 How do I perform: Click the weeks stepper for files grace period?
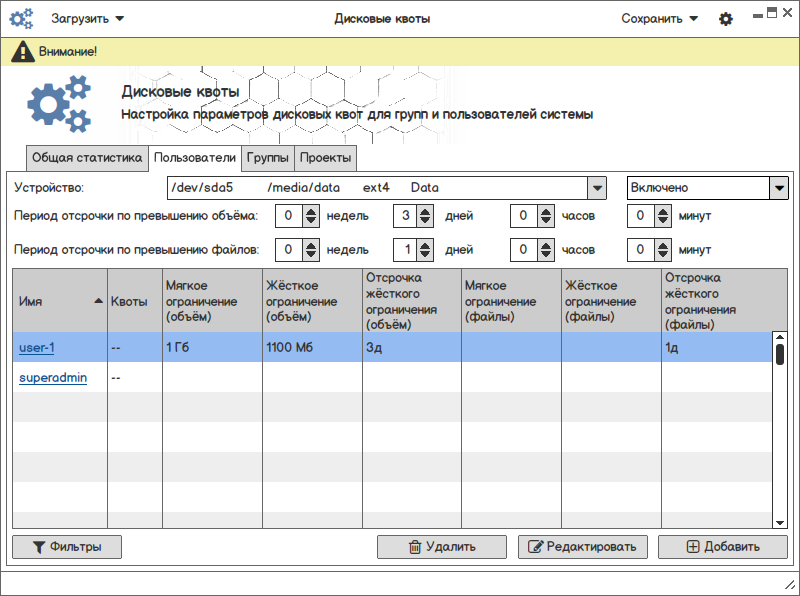tap(310, 249)
